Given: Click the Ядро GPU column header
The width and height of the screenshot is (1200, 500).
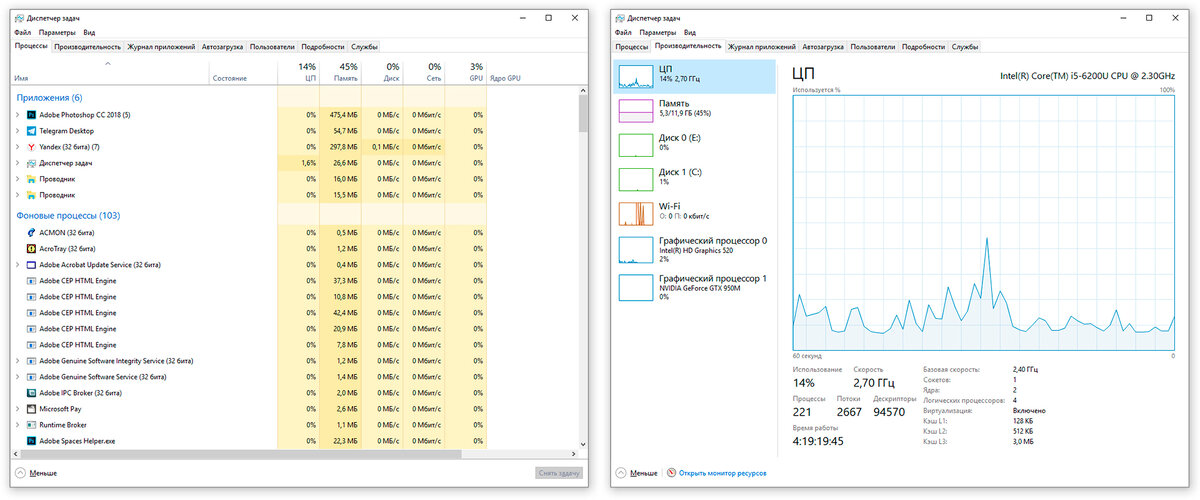Looking at the screenshot, I should point(504,78).
